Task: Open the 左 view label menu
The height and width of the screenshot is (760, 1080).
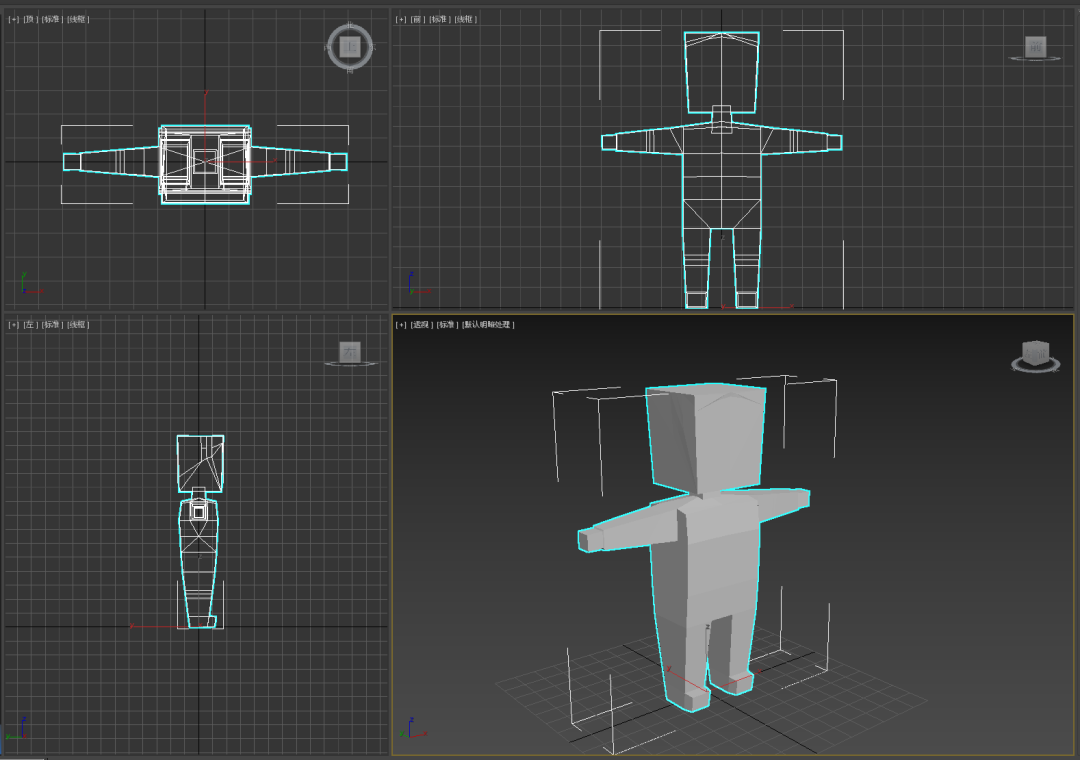Action: pos(30,325)
